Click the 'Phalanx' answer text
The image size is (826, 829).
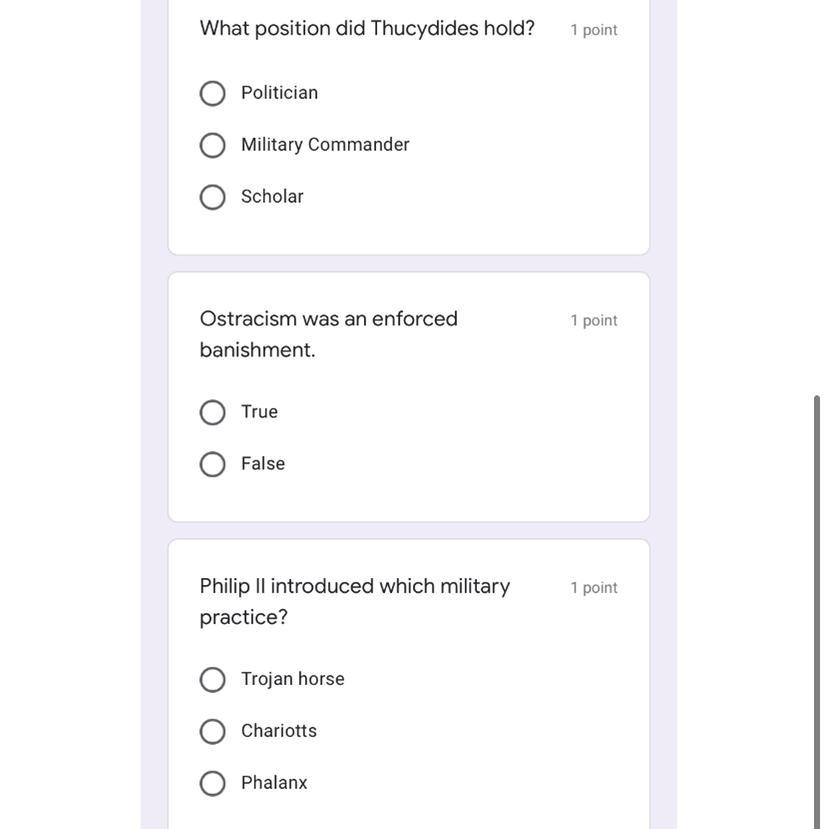(x=274, y=784)
